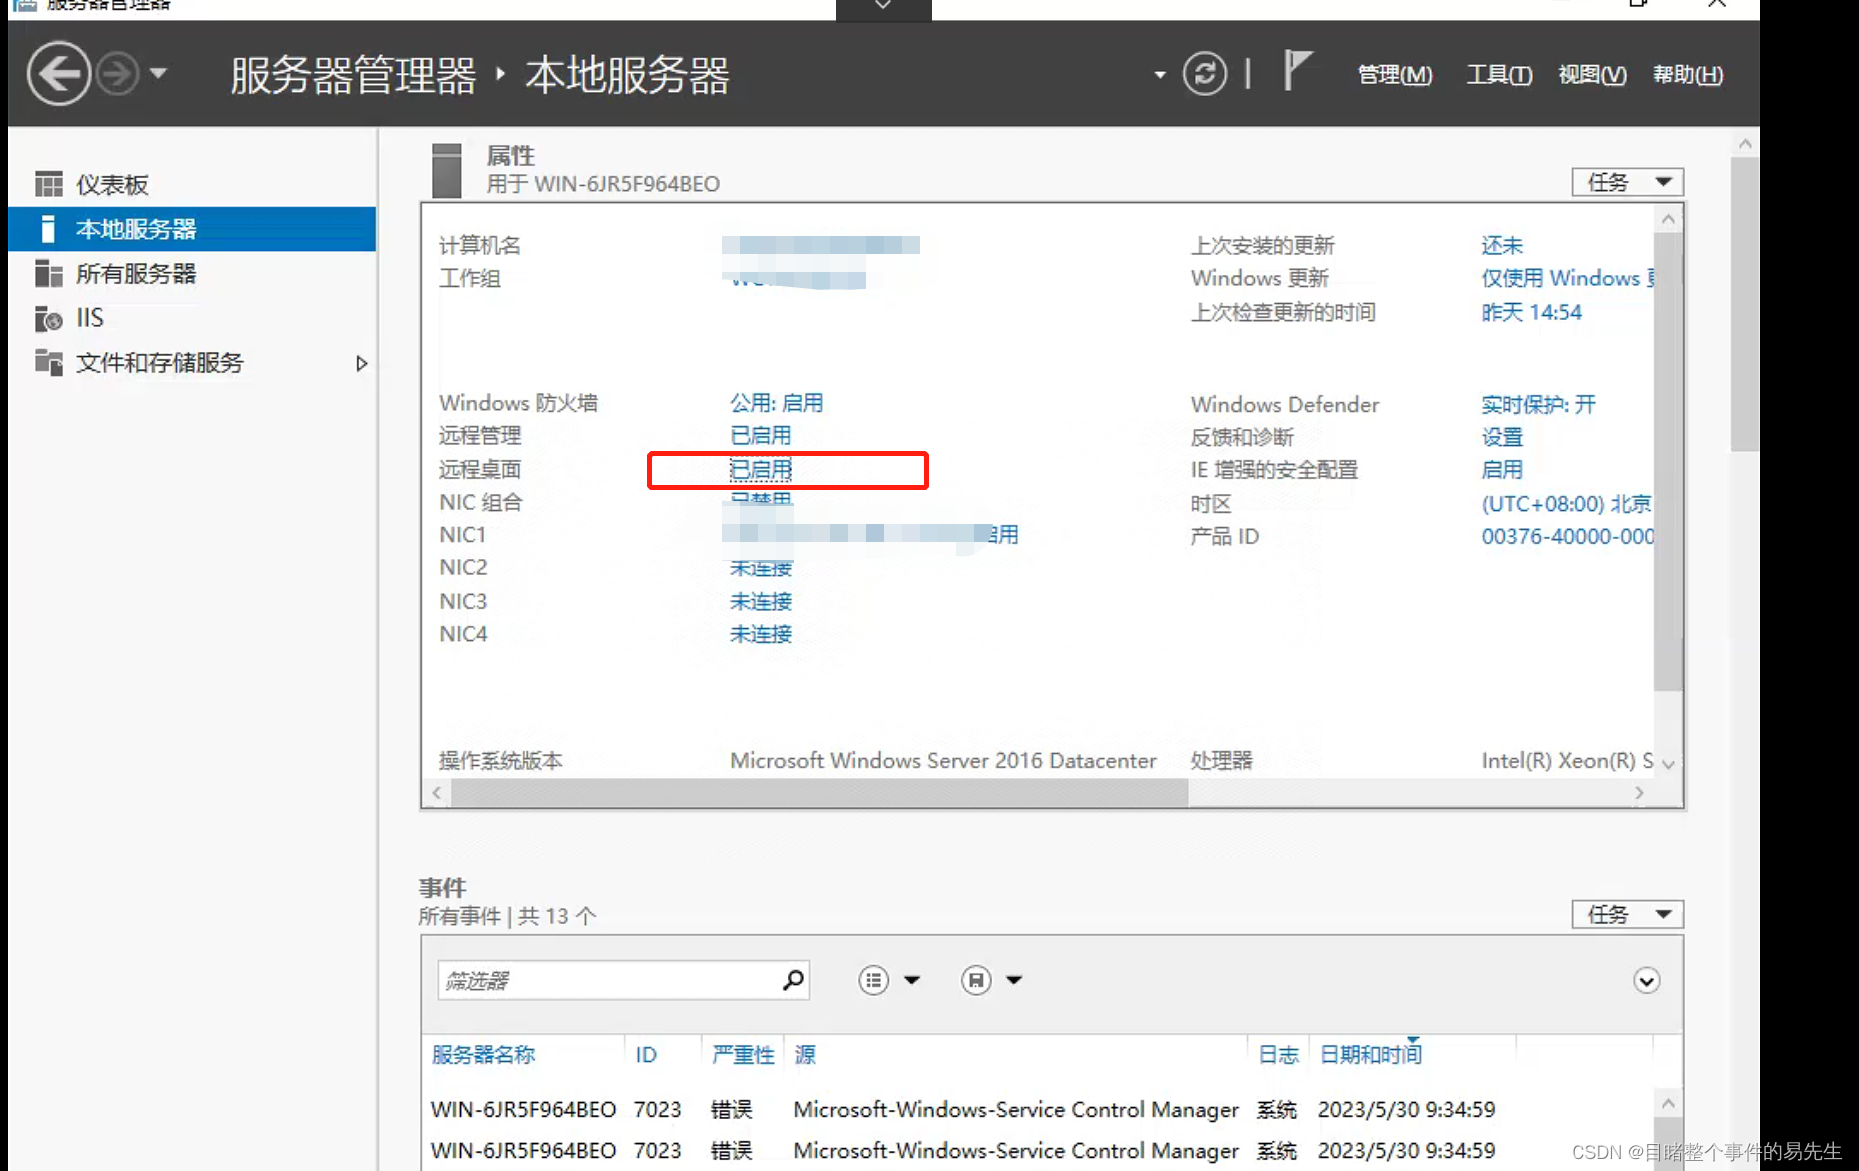The image size is (1859, 1171).
Task: Click the dashboard grid icon
Action: tap(48, 184)
